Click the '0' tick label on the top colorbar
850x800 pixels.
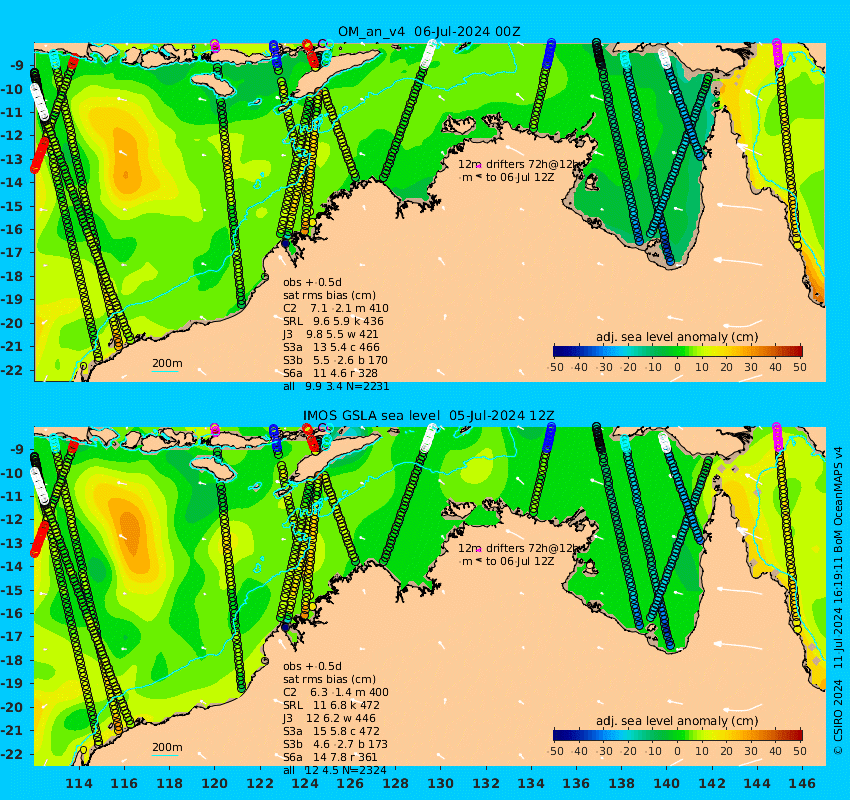[678, 367]
